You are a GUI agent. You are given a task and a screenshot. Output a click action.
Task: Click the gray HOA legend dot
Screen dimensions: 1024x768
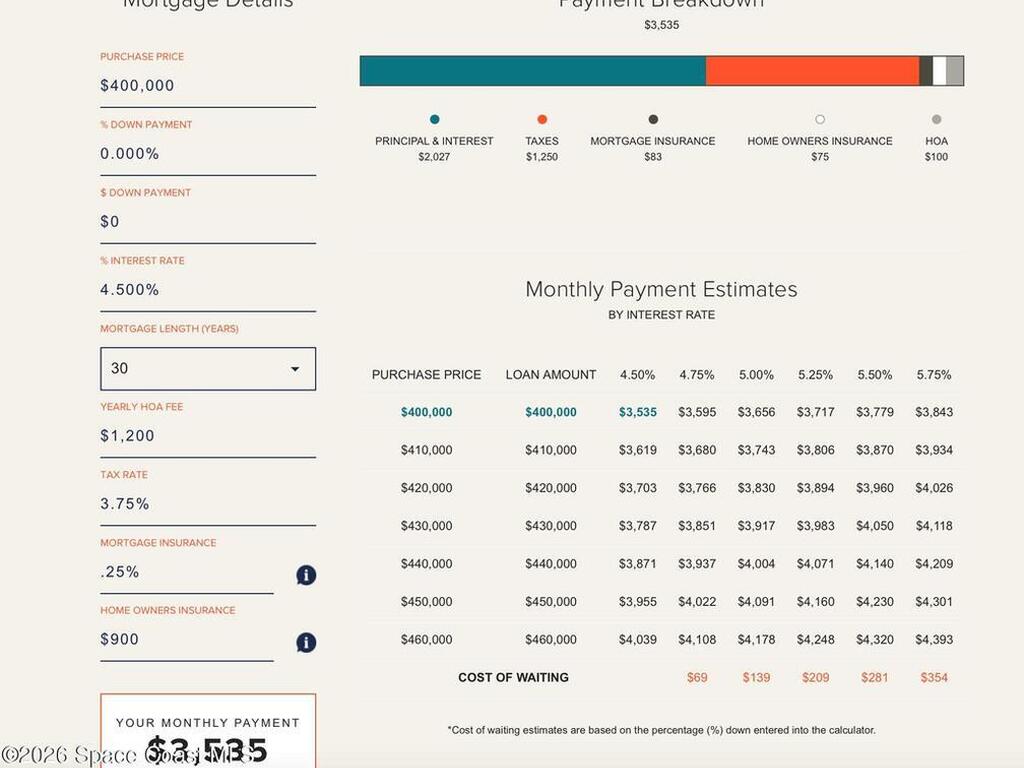point(936,120)
